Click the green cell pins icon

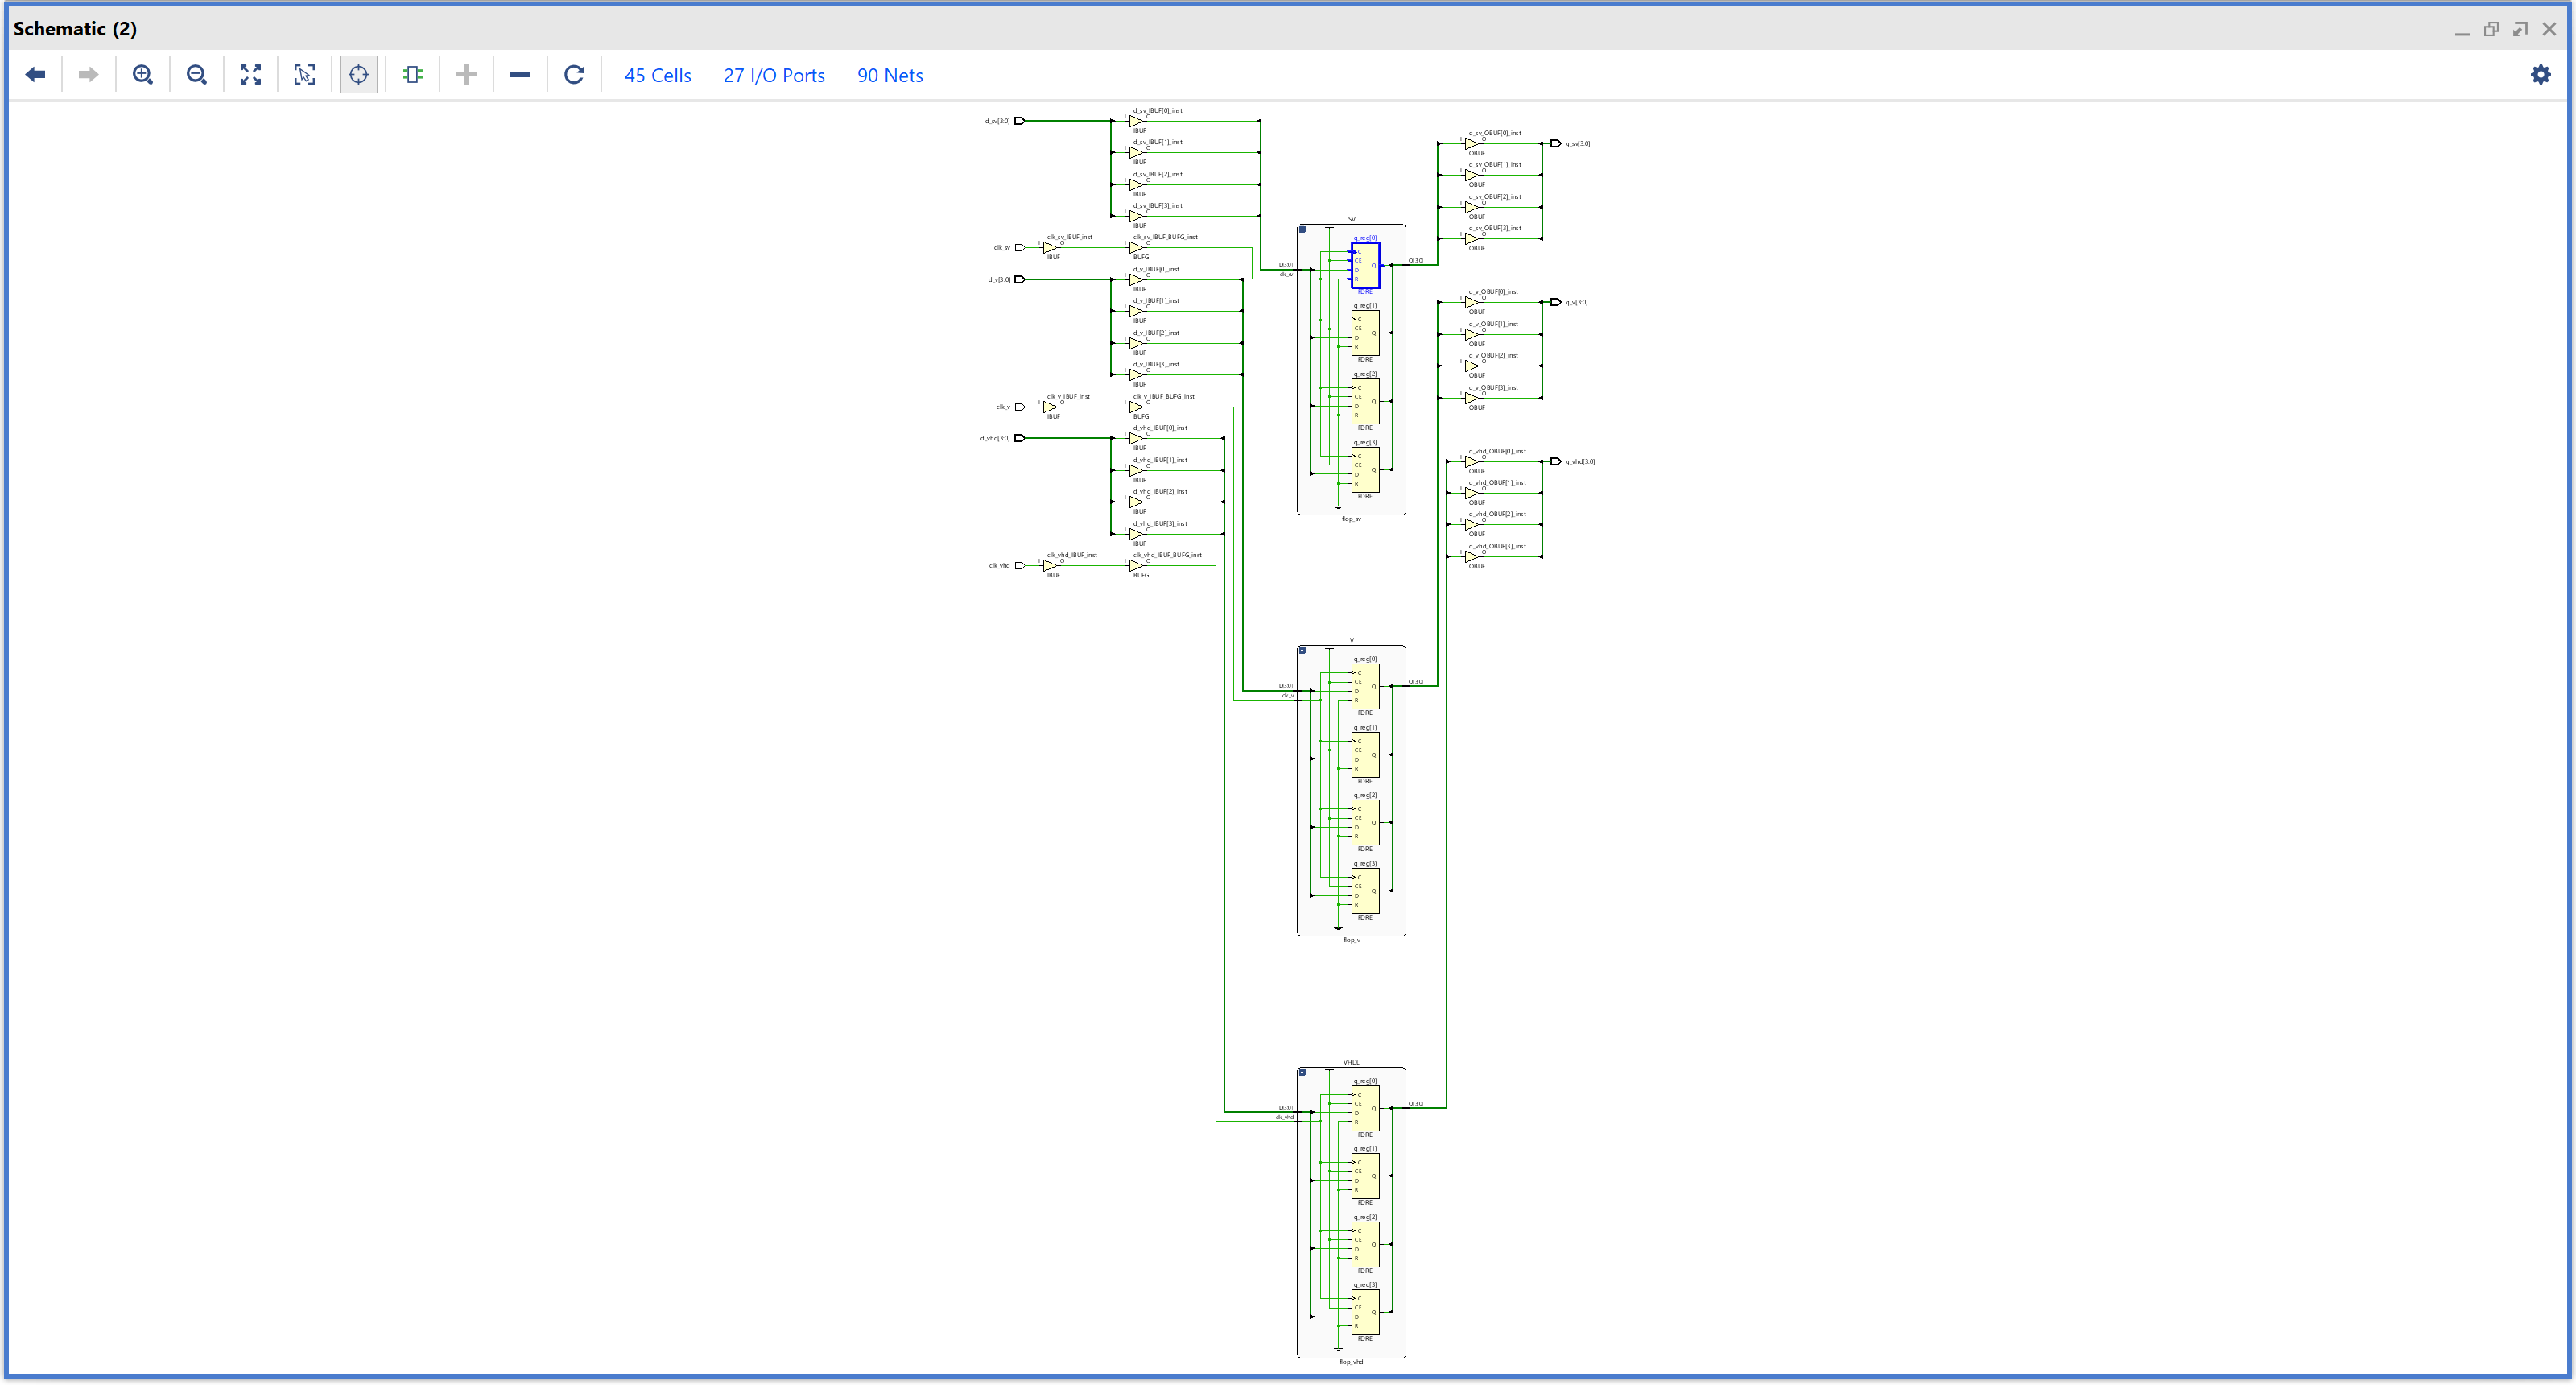pyautogui.click(x=412, y=75)
